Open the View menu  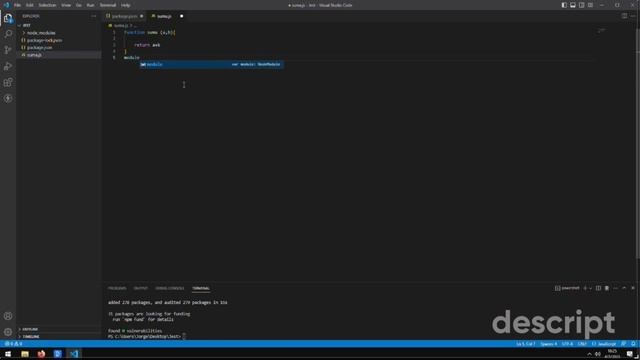pyautogui.click(x=66, y=5)
